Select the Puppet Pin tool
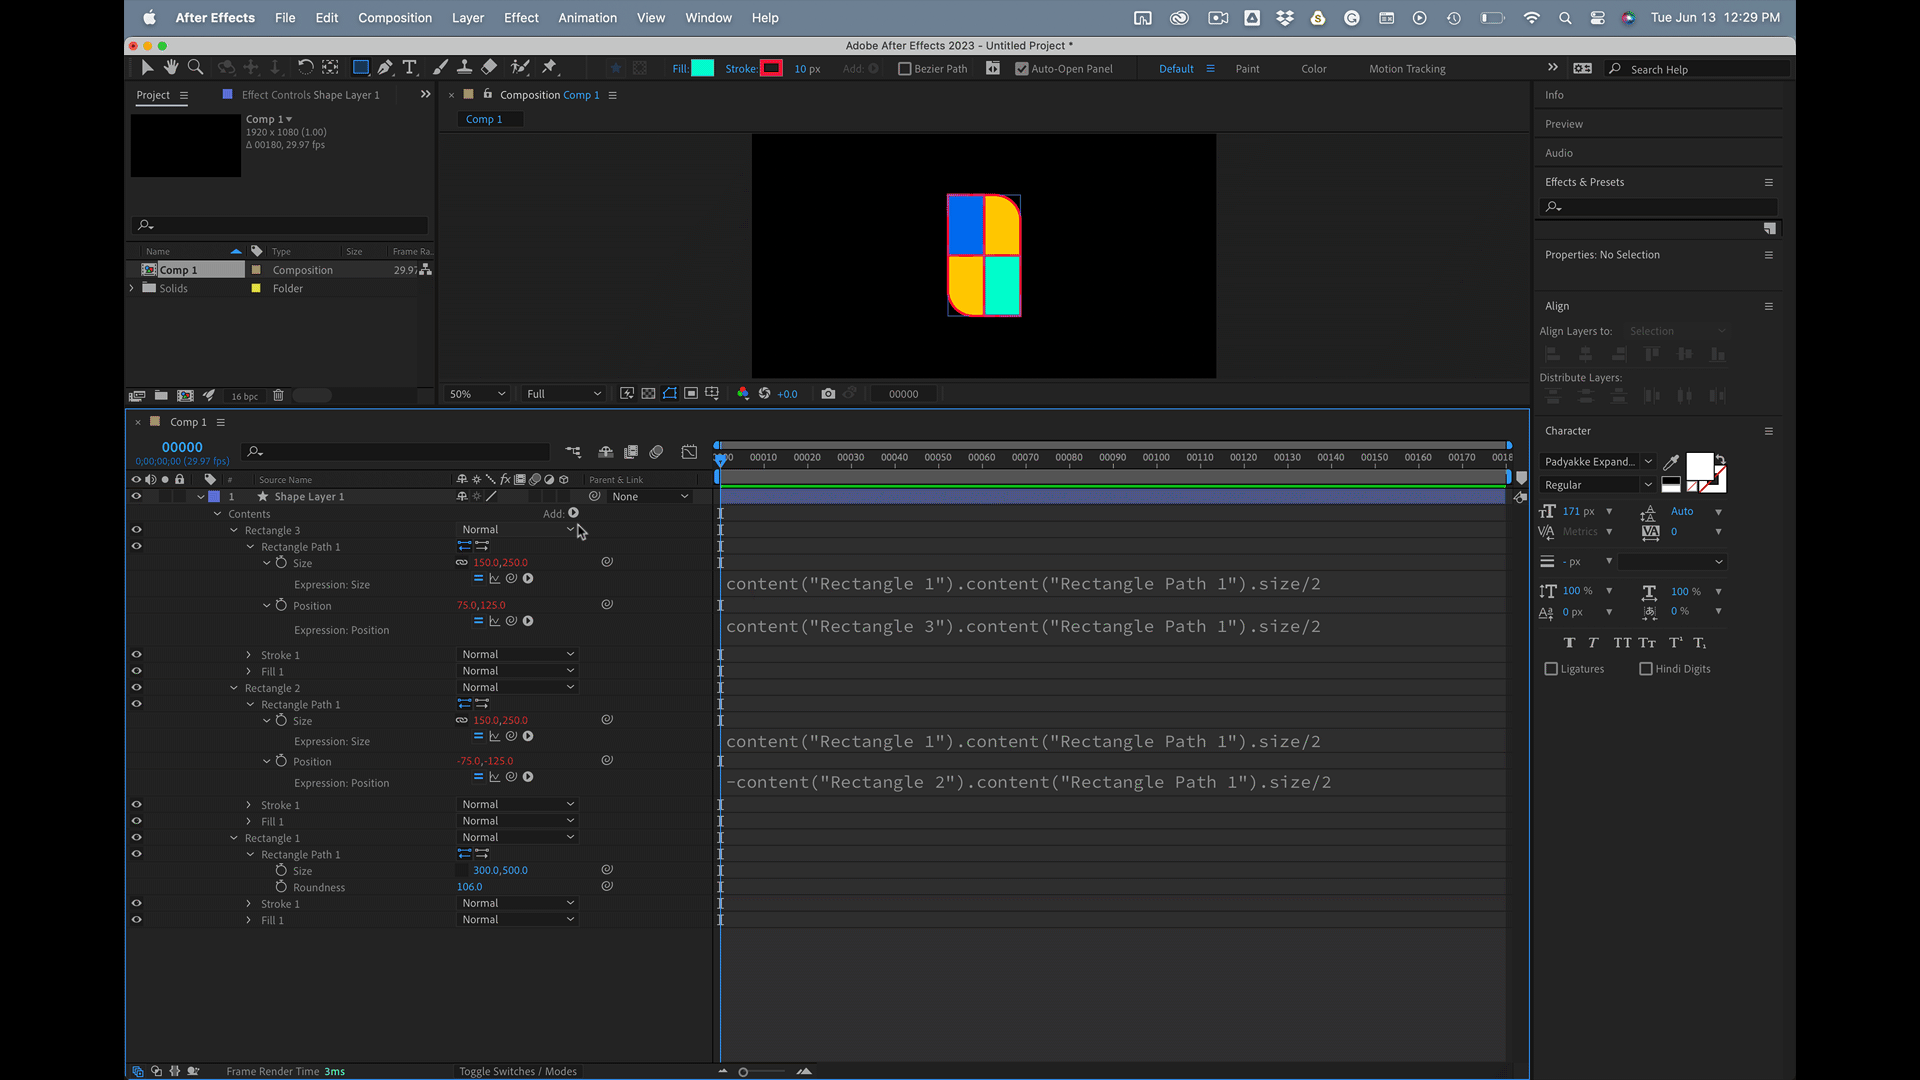The height and width of the screenshot is (1080, 1920). tap(549, 67)
